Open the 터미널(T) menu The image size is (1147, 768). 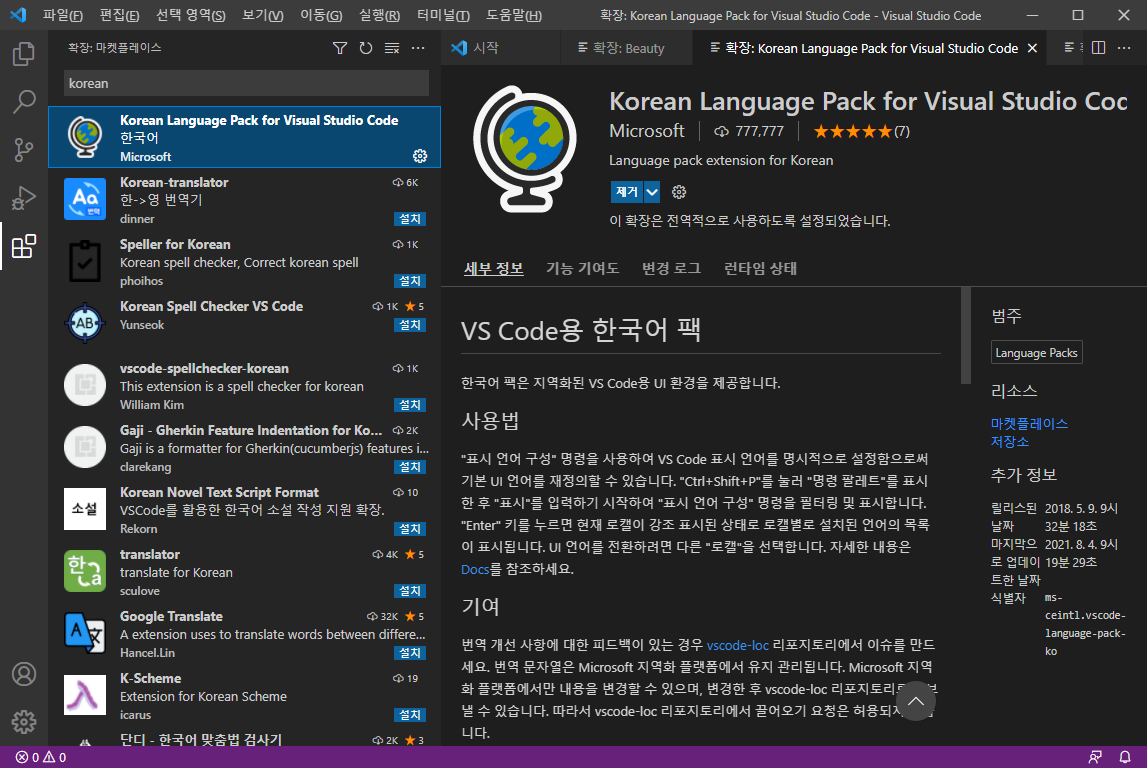coord(443,15)
